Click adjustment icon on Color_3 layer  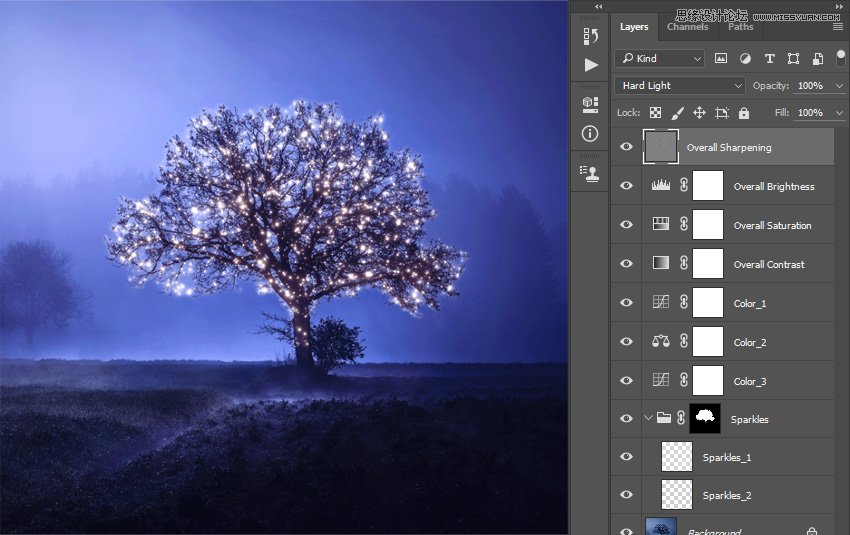pos(660,380)
